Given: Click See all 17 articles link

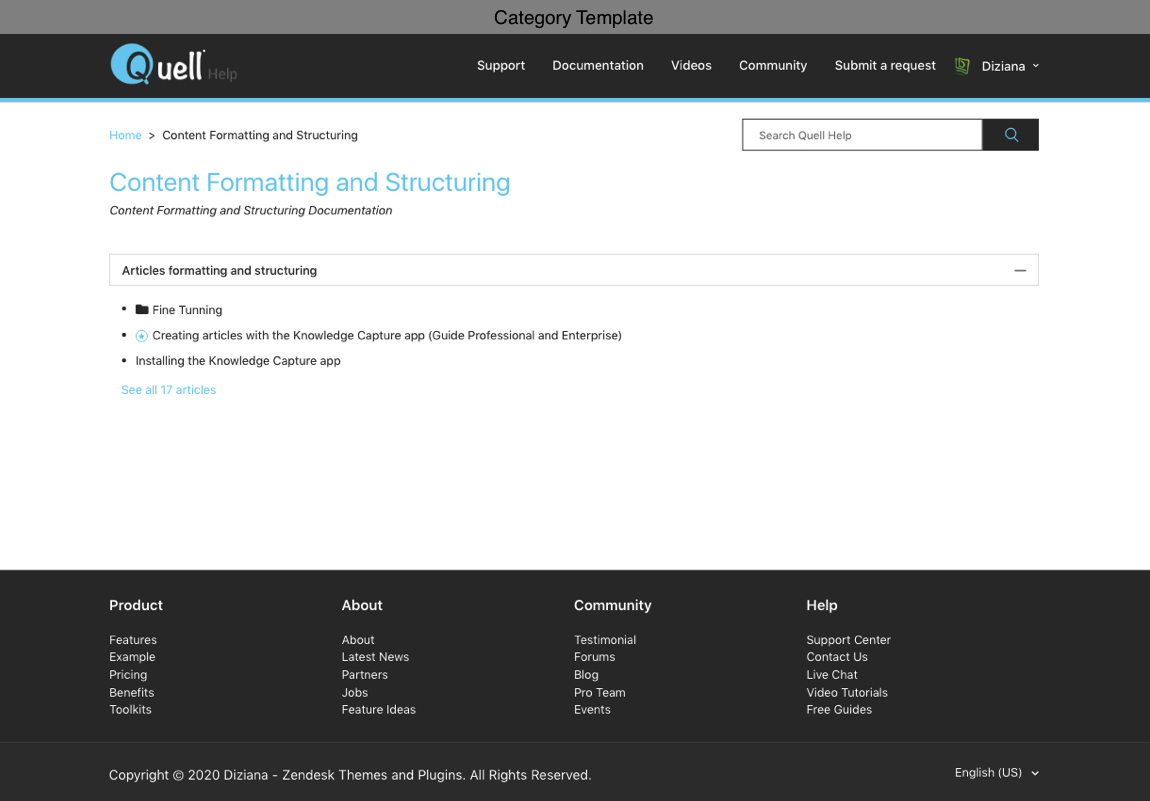Looking at the screenshot, I should (168, 390).
